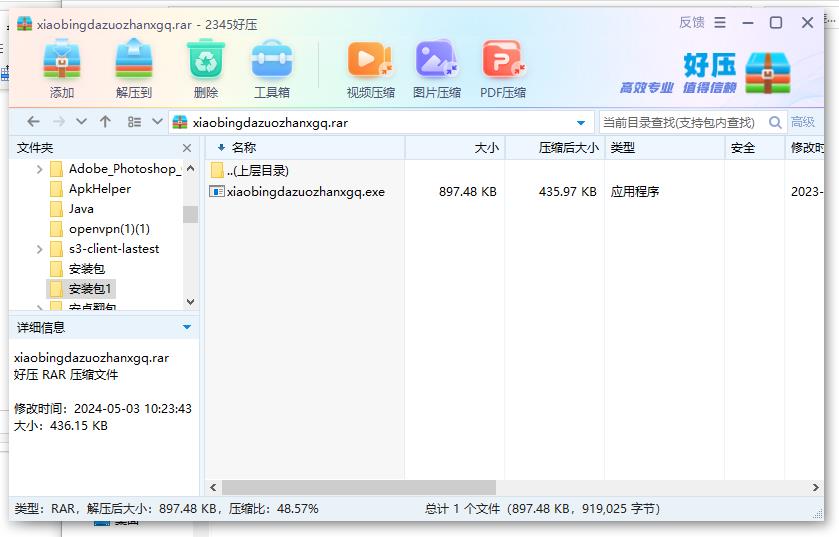
Task: Click the exe file application icon
Action: (x=216, y=191)
